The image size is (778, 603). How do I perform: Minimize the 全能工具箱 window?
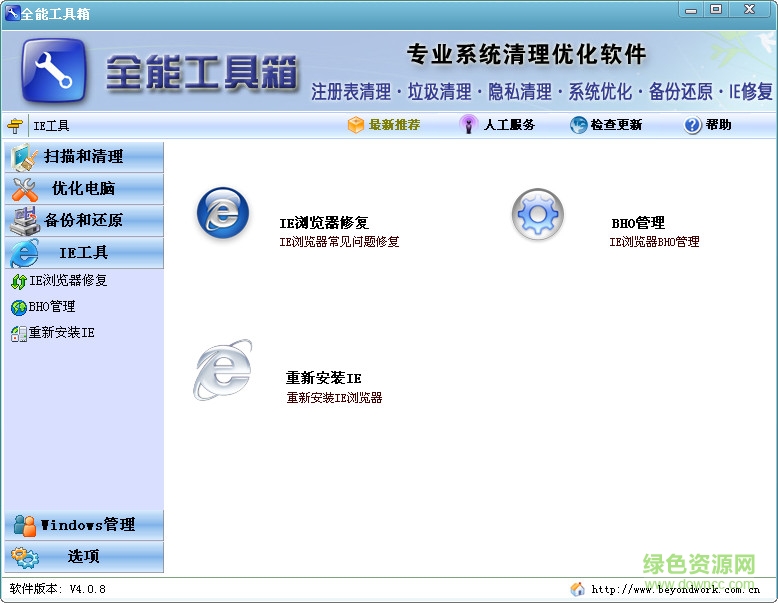(x=691, y=9)
